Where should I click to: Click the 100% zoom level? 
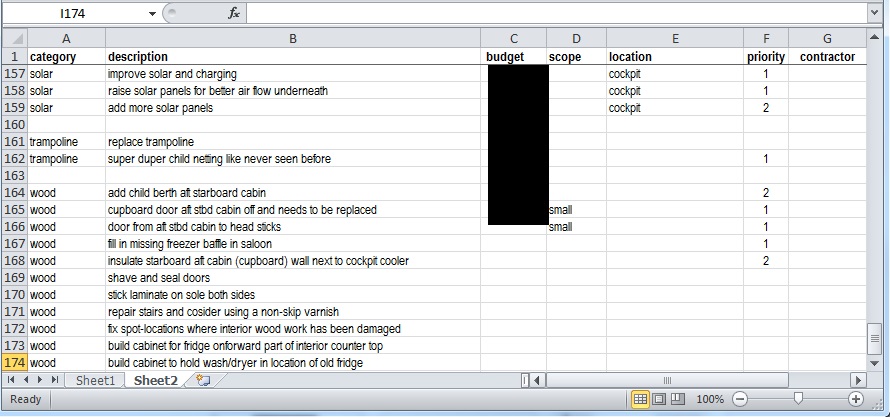click(x=709, y=399)
